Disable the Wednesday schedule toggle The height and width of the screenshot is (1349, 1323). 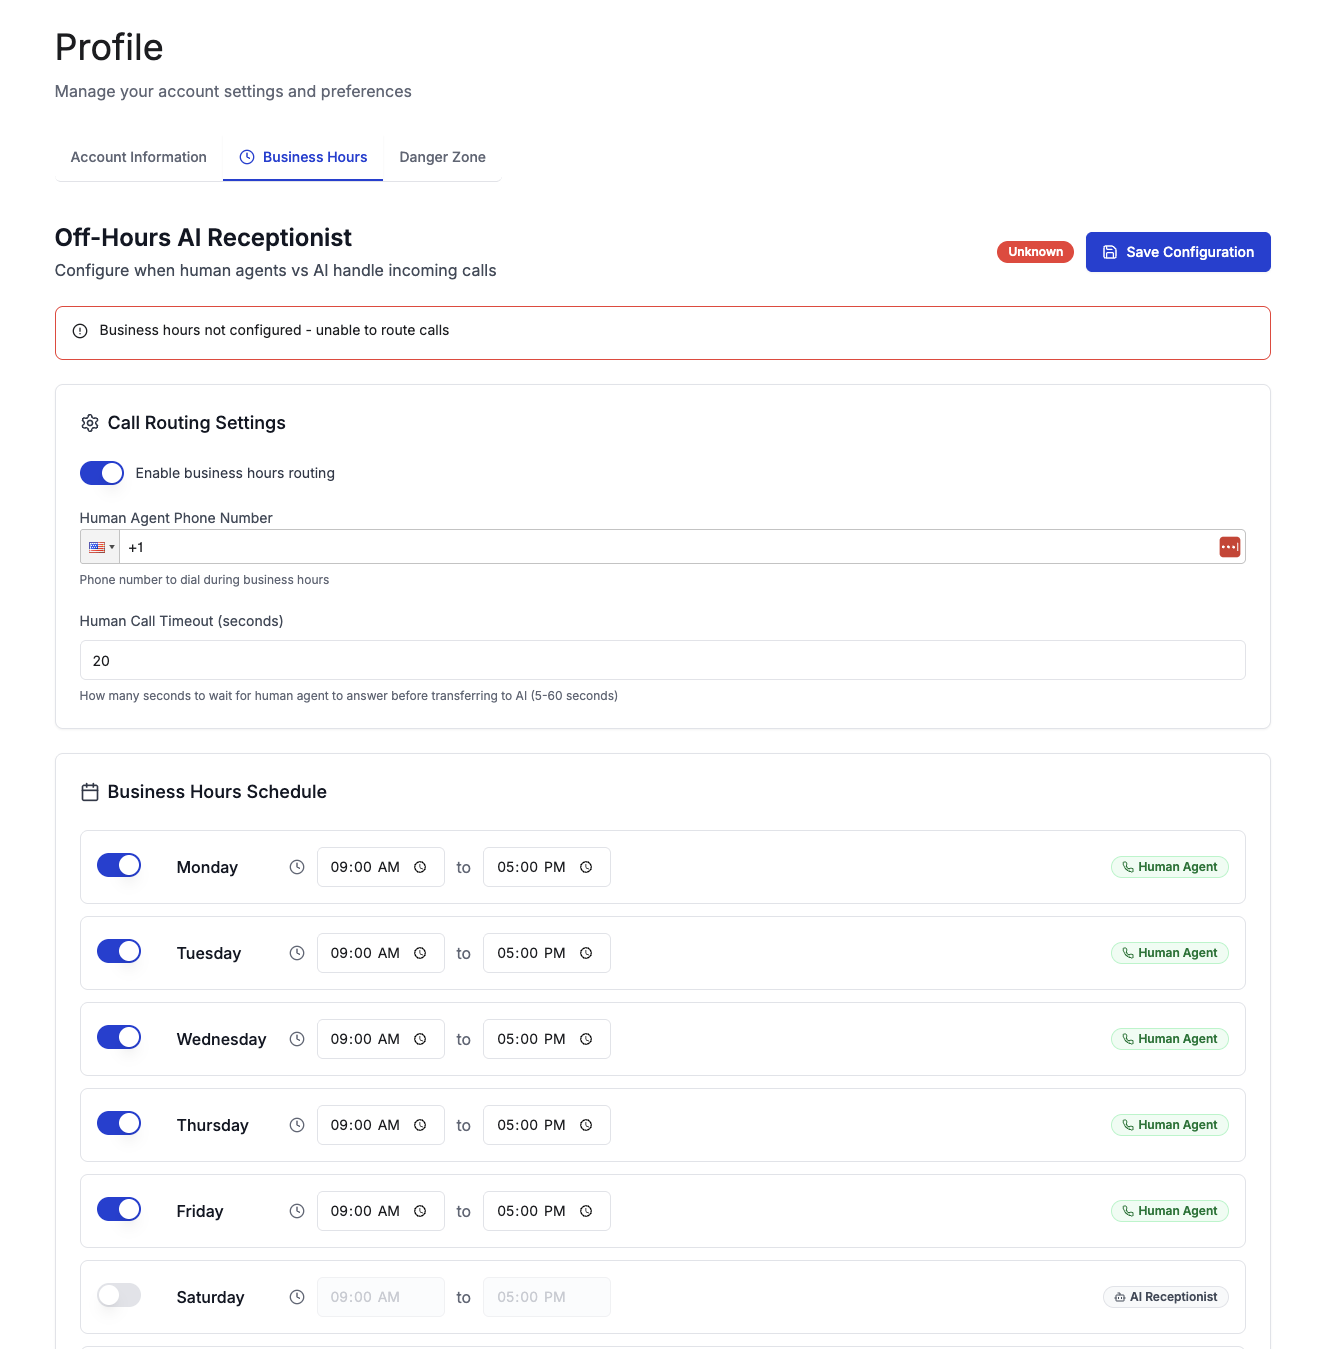(x=119, y=1037)
